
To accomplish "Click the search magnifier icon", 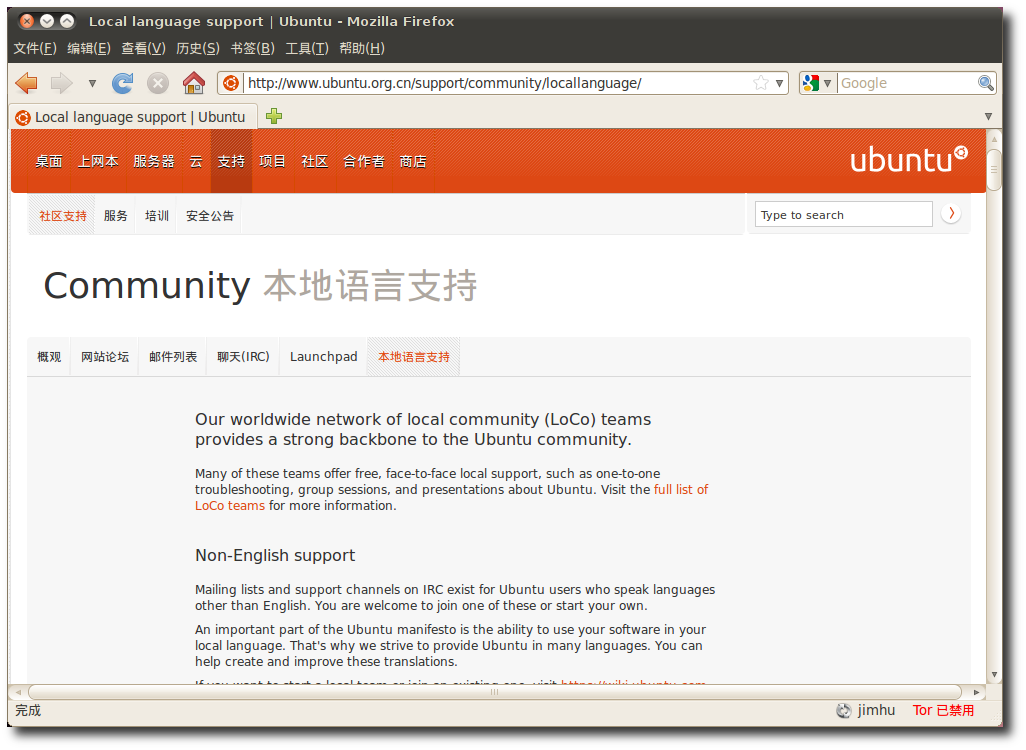I will pos(985,83).
